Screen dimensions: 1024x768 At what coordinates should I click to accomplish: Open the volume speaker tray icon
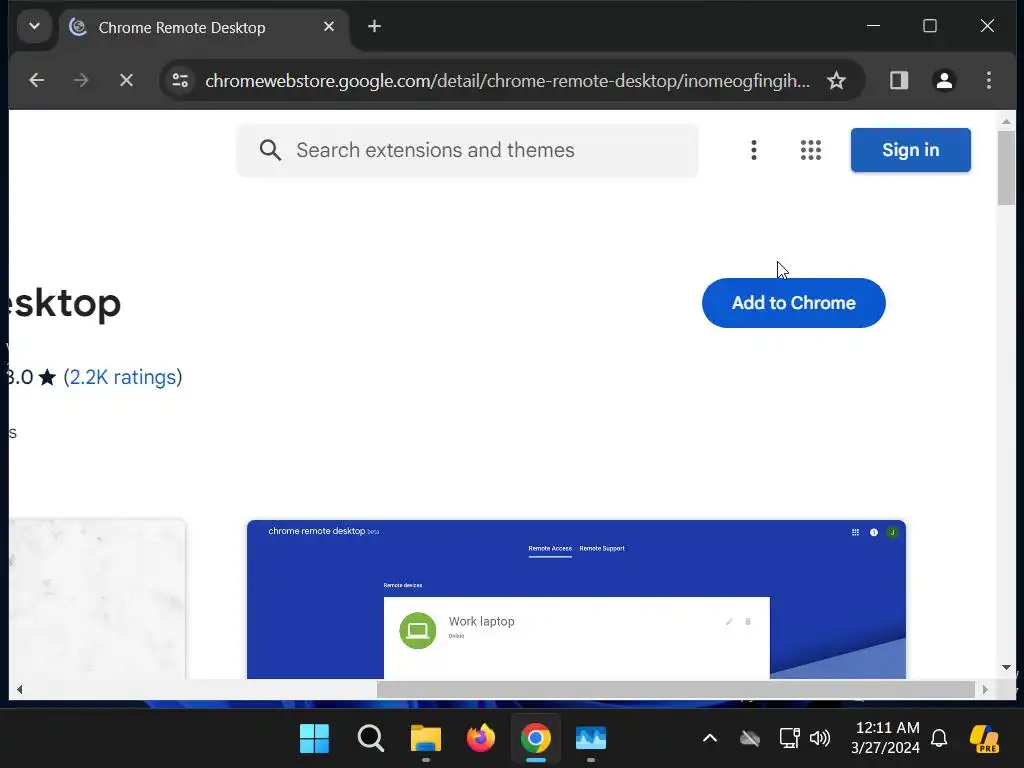820,739
